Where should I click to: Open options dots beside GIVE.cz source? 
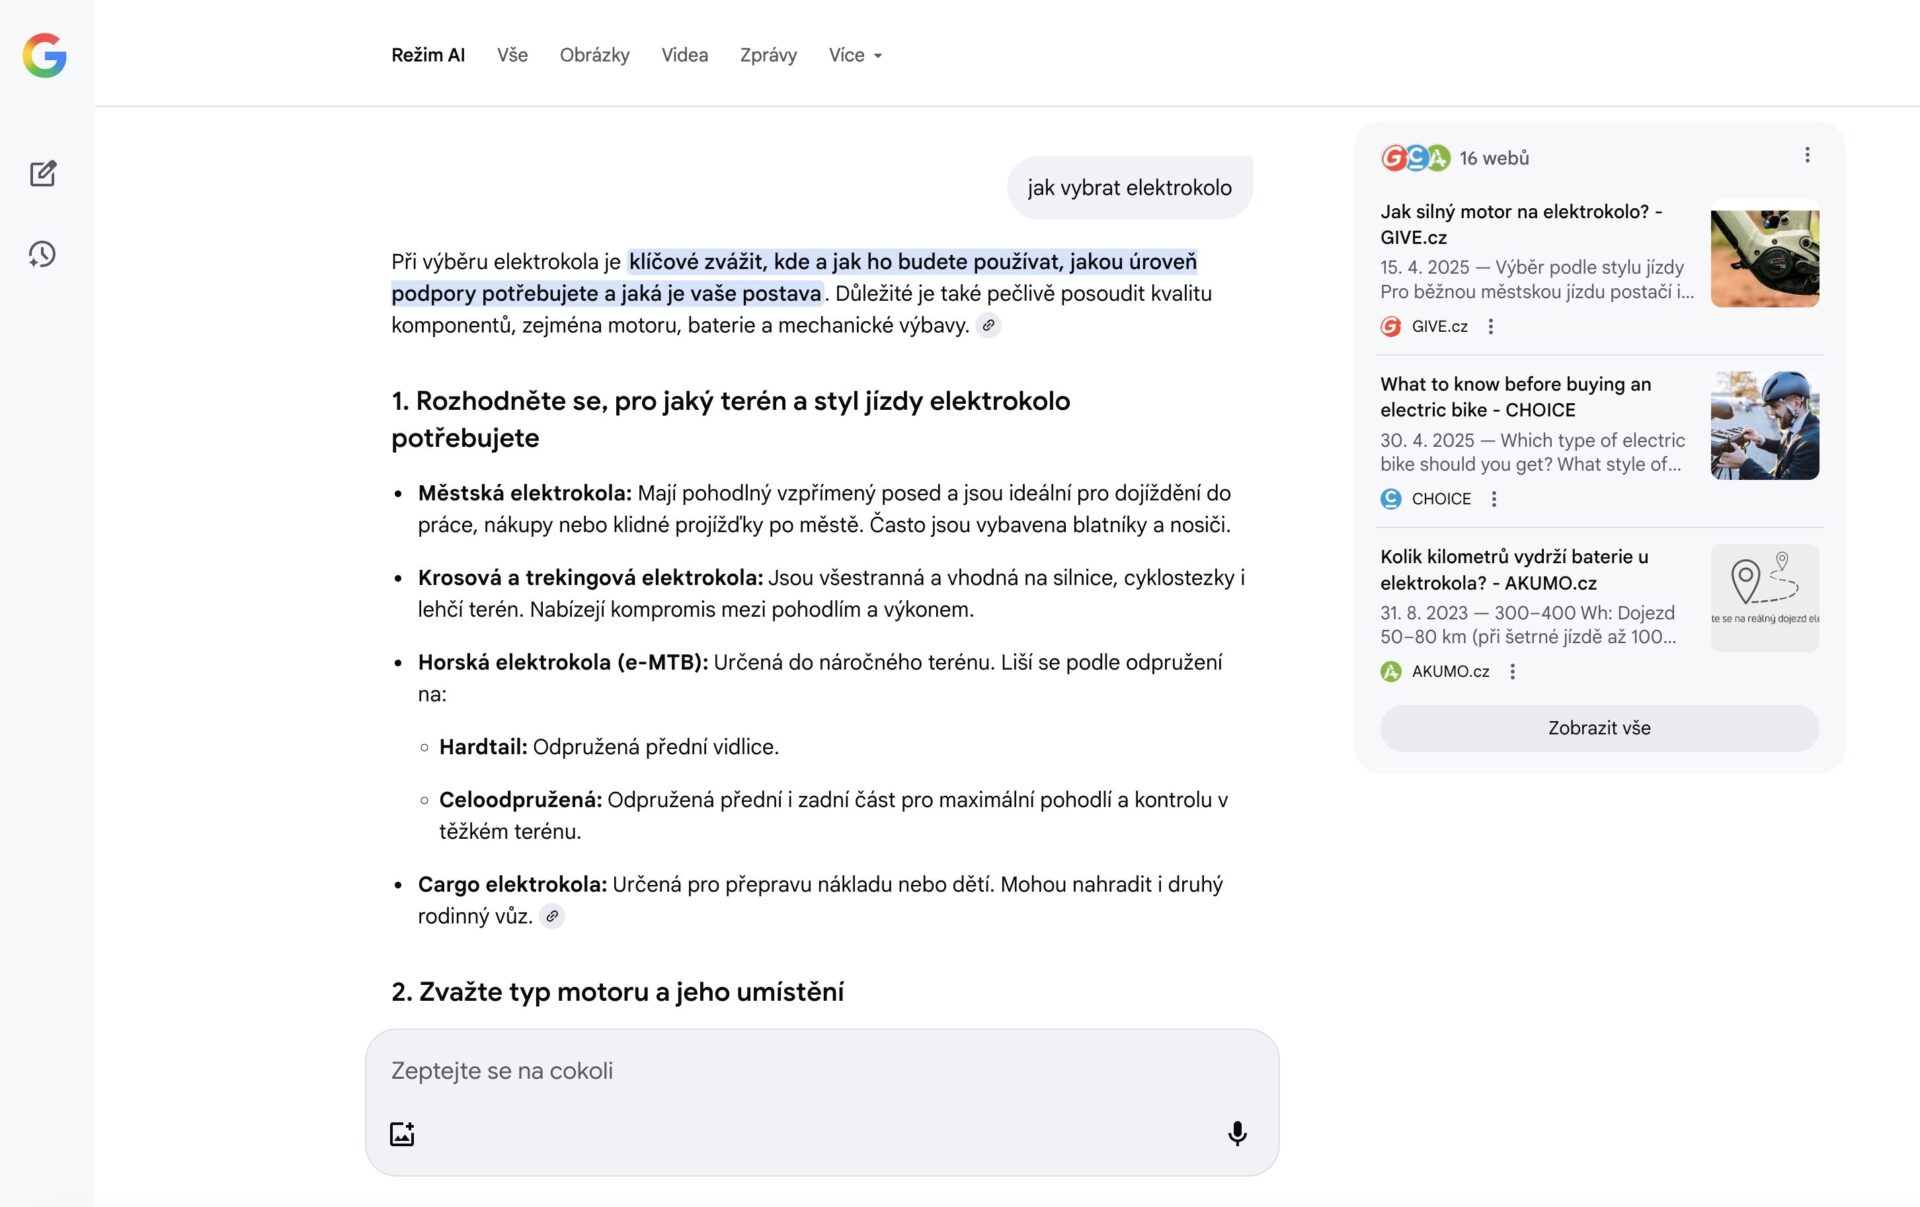[x=1491, y=326]
